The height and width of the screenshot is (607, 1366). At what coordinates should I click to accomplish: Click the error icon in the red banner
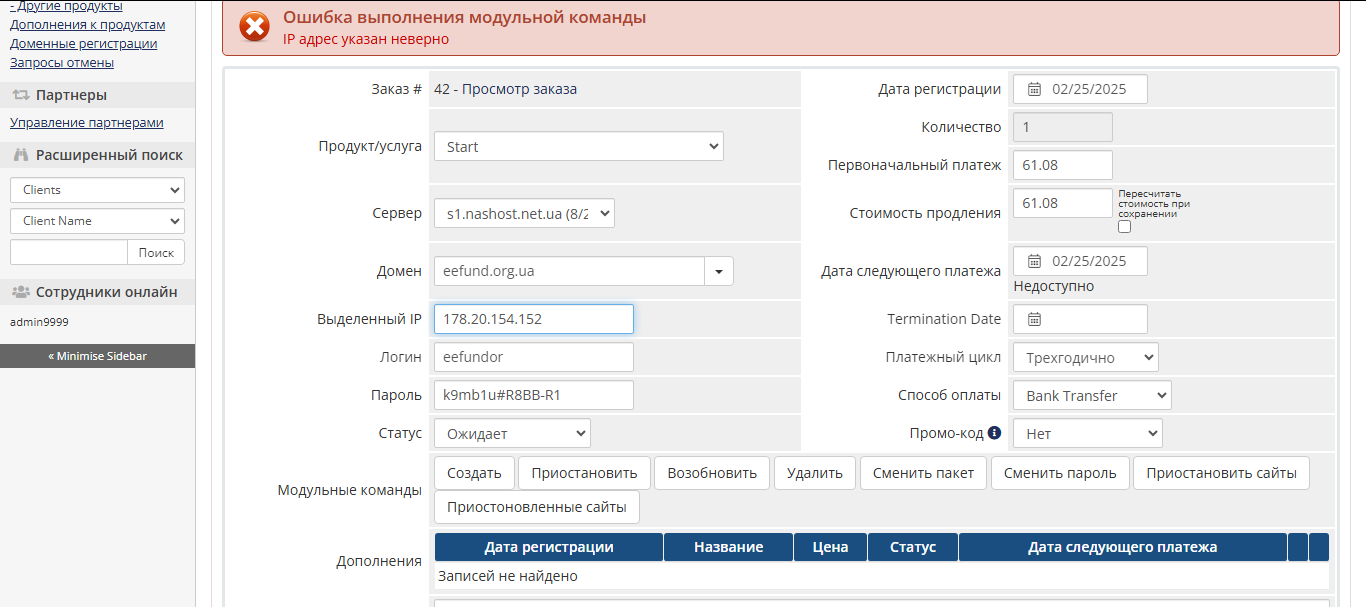click(253, 27)
